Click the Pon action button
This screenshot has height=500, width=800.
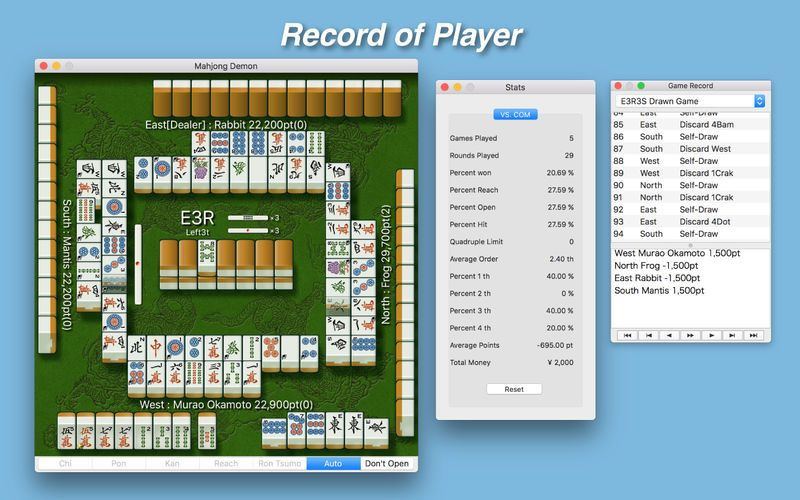click(118, 463)
